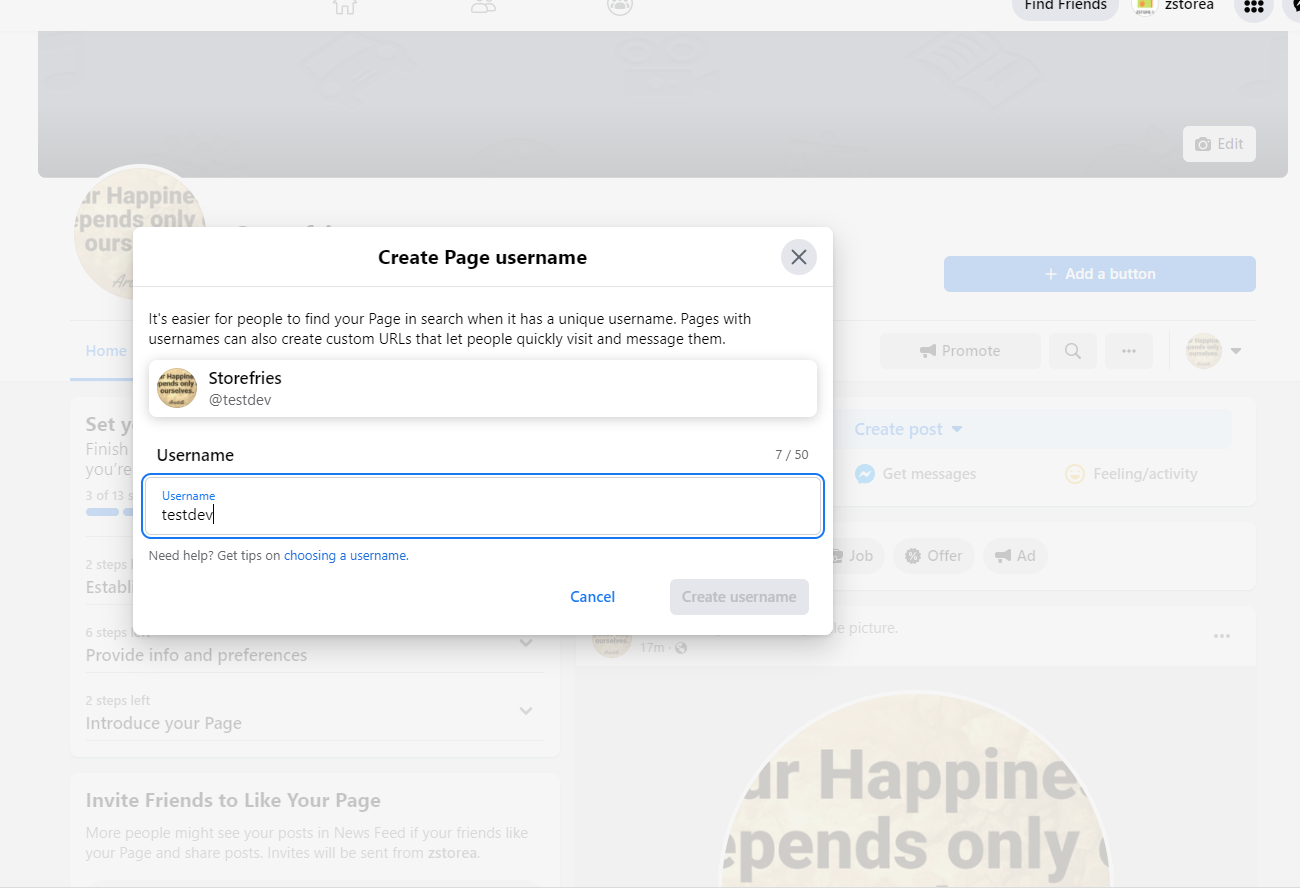Screen dimensions: 1300x893
Task: Expand 'Introduce your Page' section
Action: [526, 711]
